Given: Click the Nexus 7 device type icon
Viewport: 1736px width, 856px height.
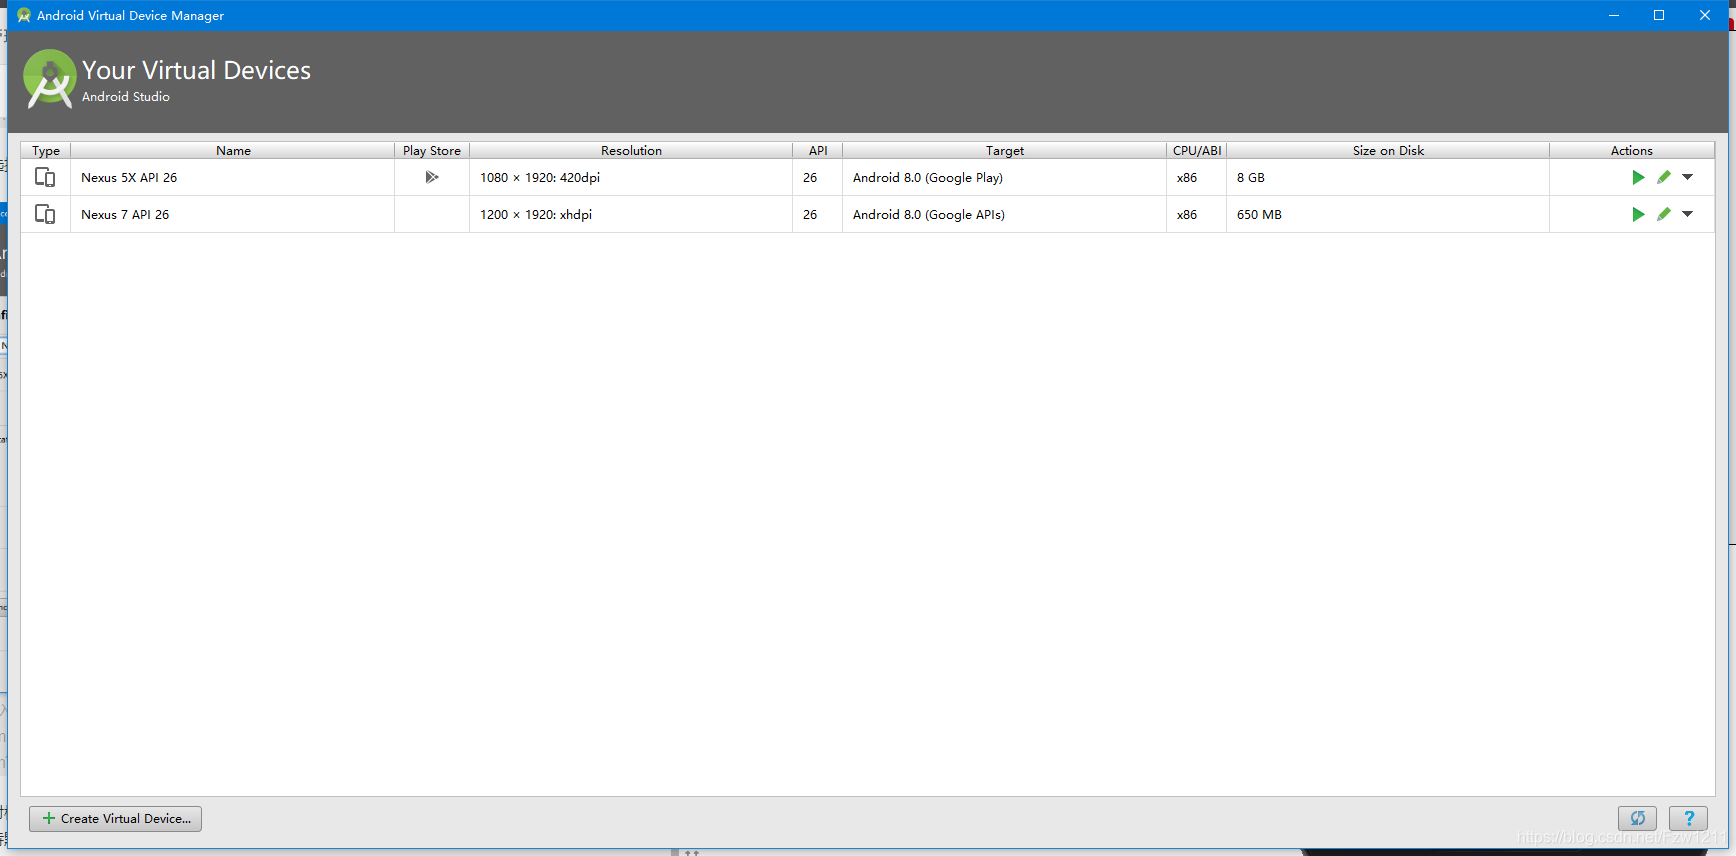Looking at the screenshot, I should (45, 214).
